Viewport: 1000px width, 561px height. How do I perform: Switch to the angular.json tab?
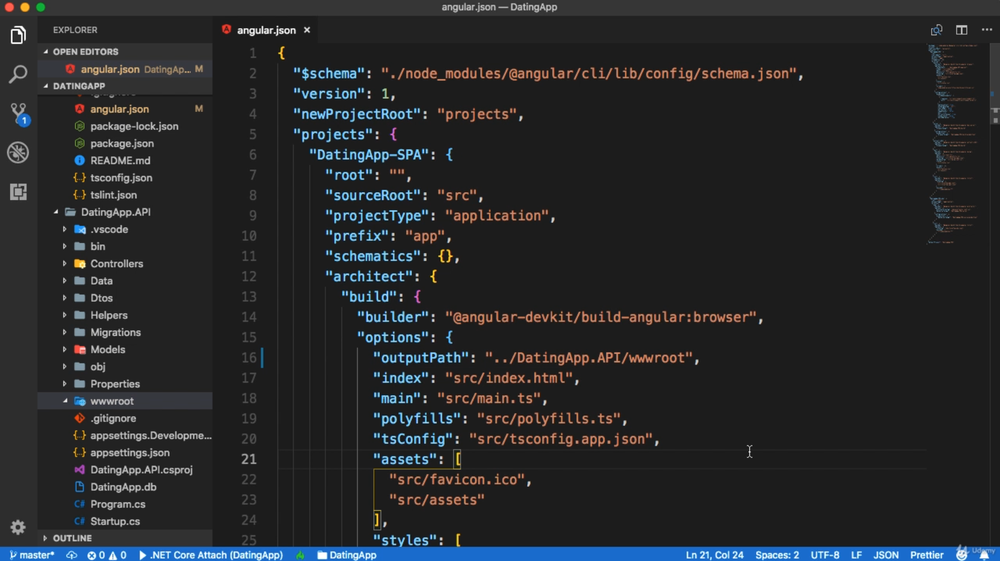(266, 30)
